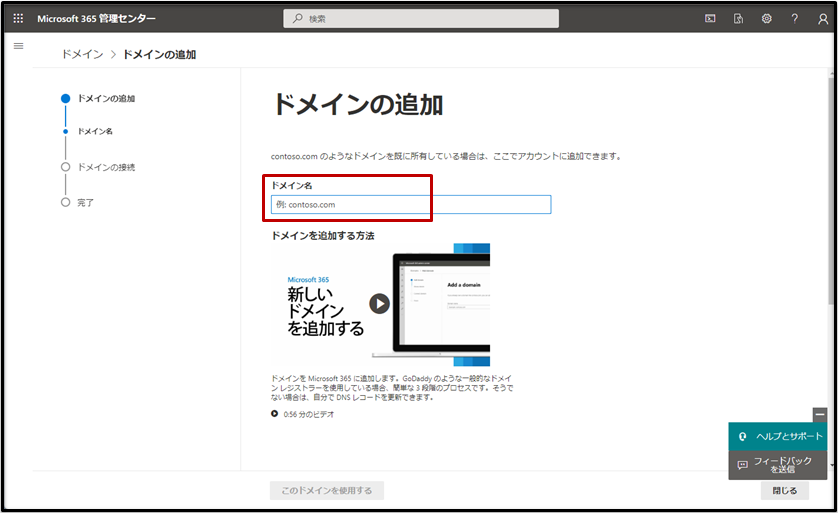Select ドメインの接続 step in wizard

(98, 167)
